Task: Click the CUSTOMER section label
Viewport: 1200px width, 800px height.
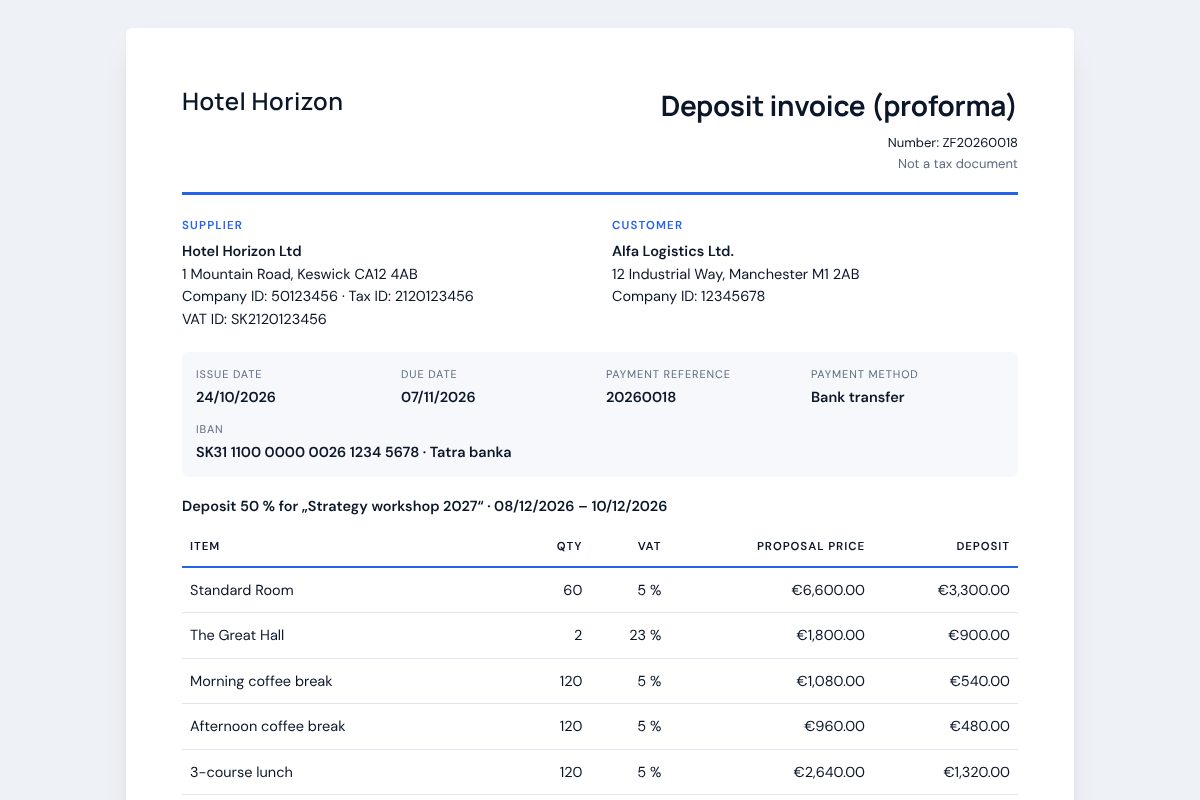Action: pyautogui.click(x=648, y=226)
